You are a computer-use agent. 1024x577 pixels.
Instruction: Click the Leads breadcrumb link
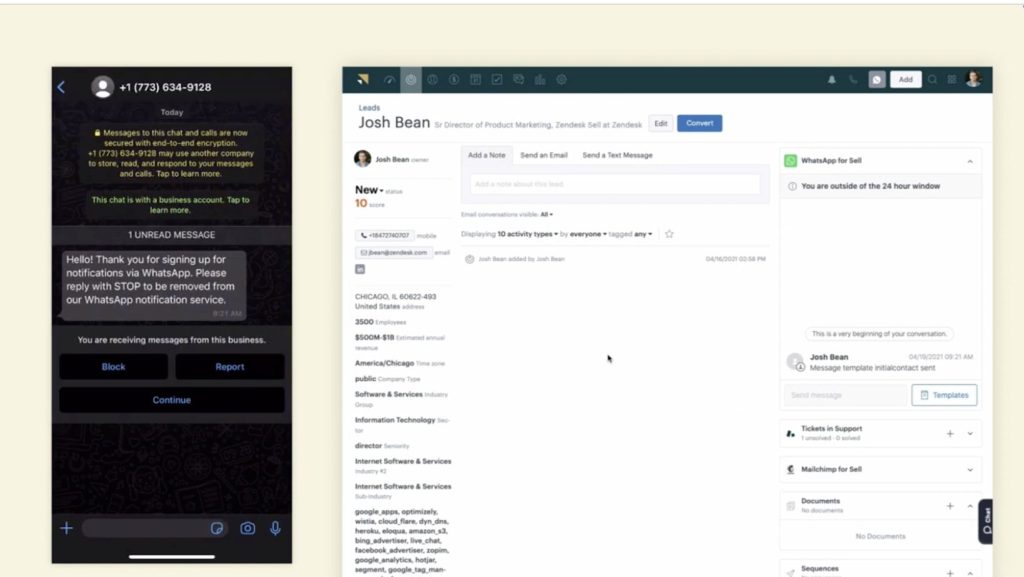[x=369, y=108]
